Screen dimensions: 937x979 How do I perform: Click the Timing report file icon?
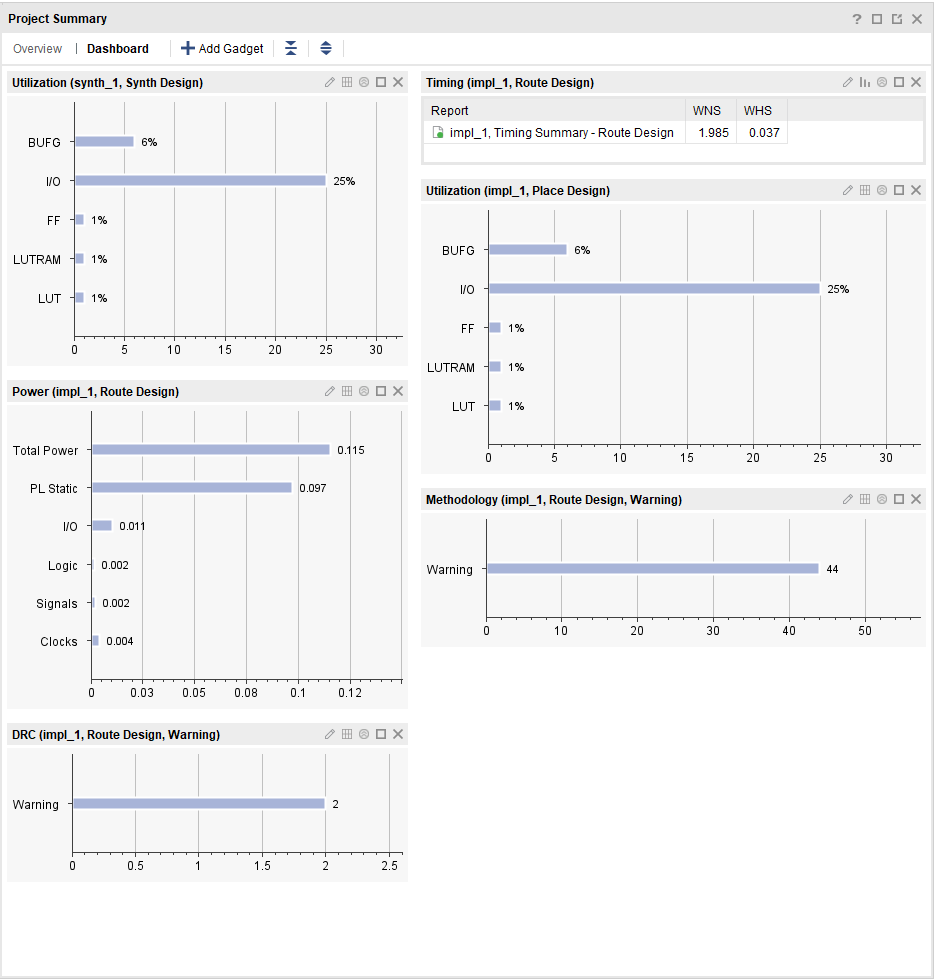(438, 132)
